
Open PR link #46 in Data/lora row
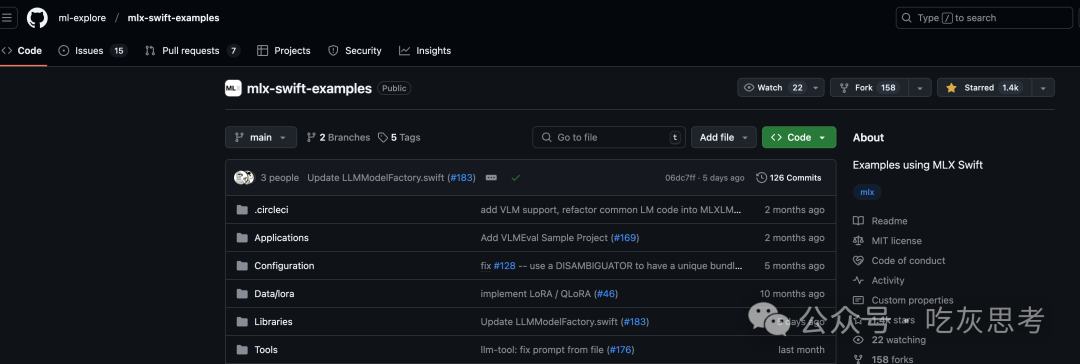[x=606, y=294]
